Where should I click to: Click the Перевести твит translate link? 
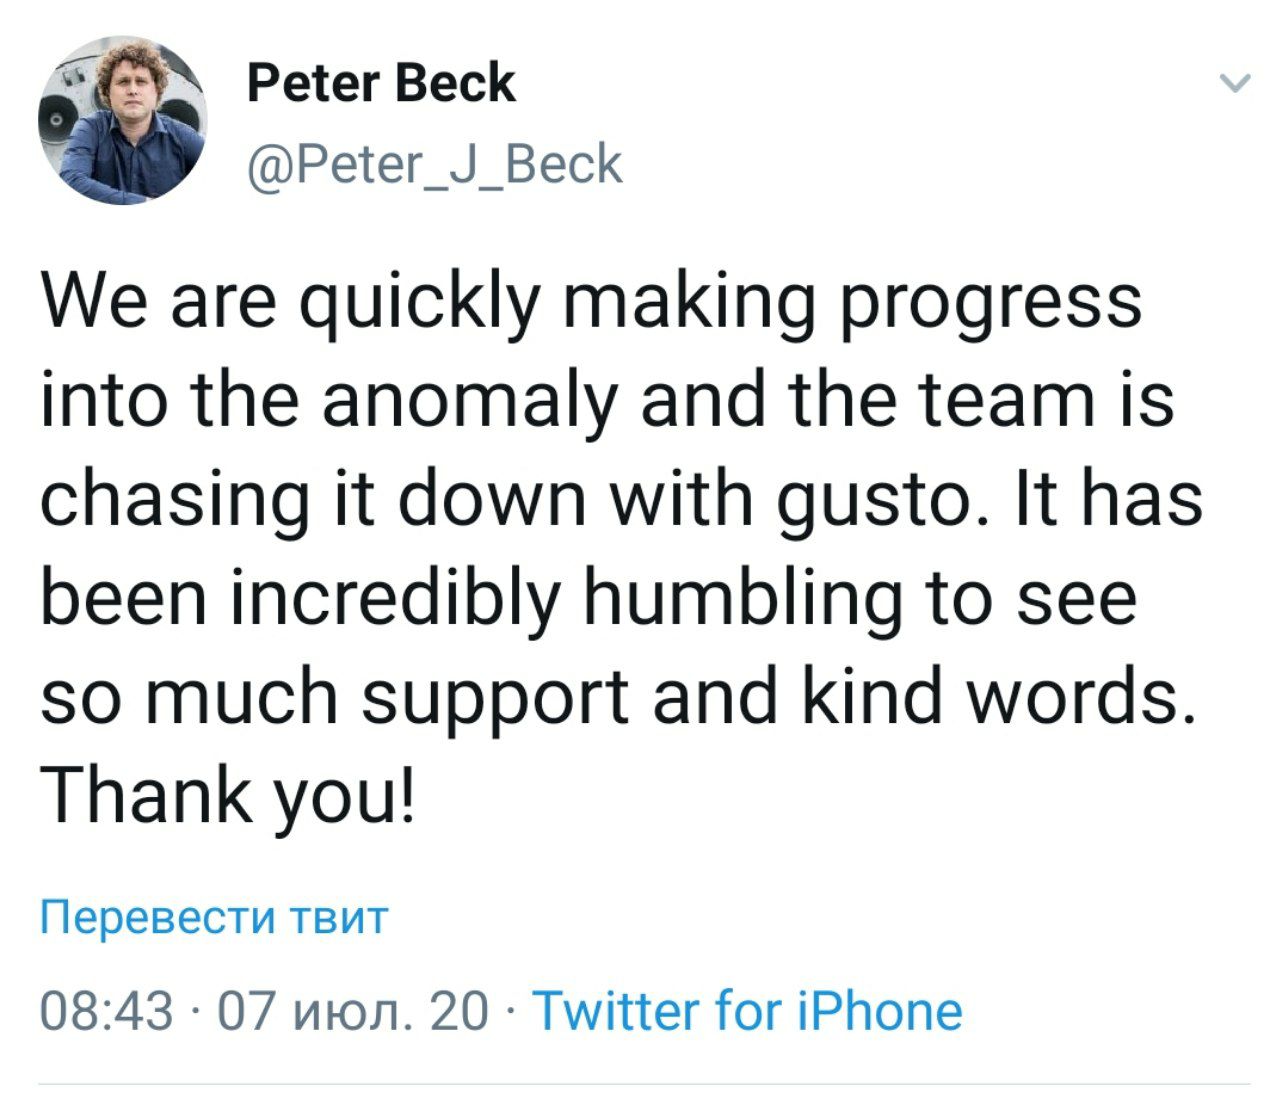coord(213,916)
